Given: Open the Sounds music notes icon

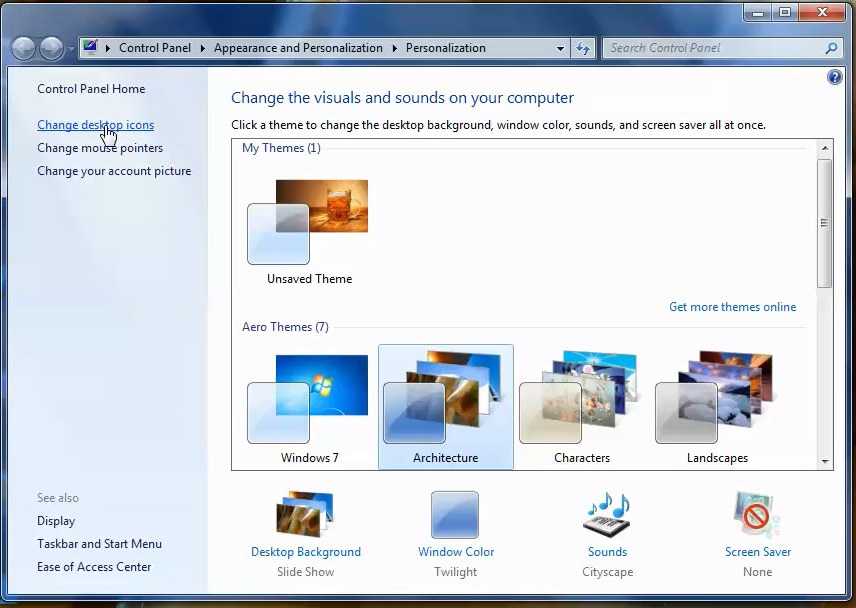Looking at the screenshot, I should [608, 514].
